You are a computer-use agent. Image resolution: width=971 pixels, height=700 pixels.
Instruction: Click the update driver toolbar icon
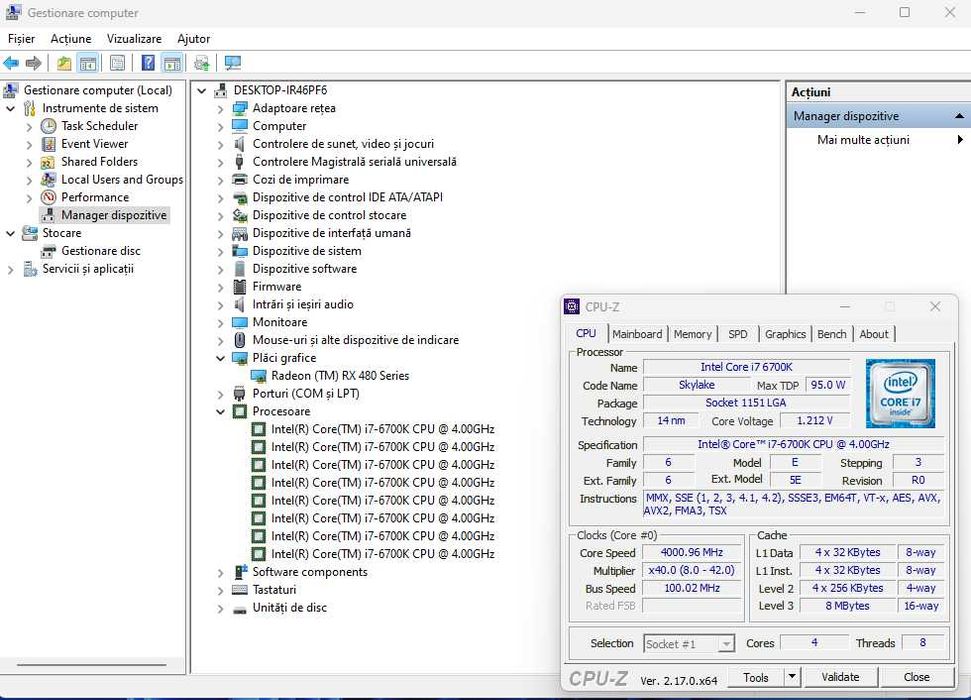(202, 63)
